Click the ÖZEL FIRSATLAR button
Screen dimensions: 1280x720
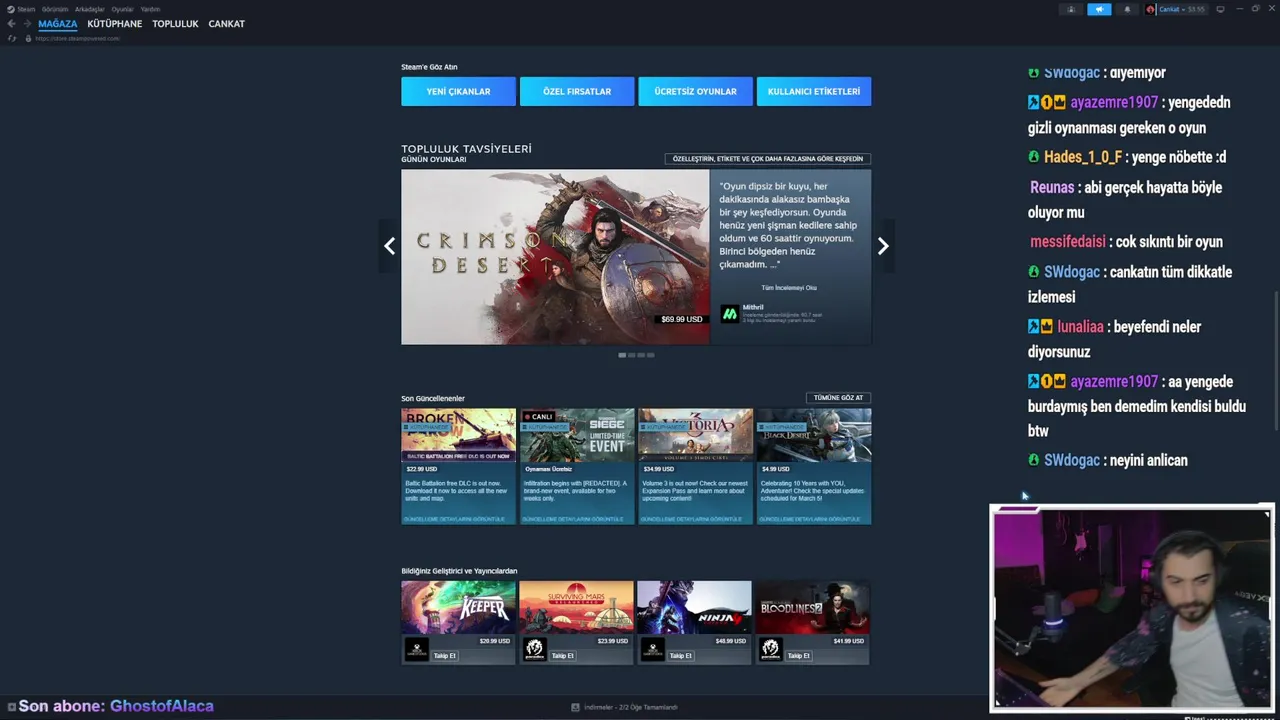577,91
